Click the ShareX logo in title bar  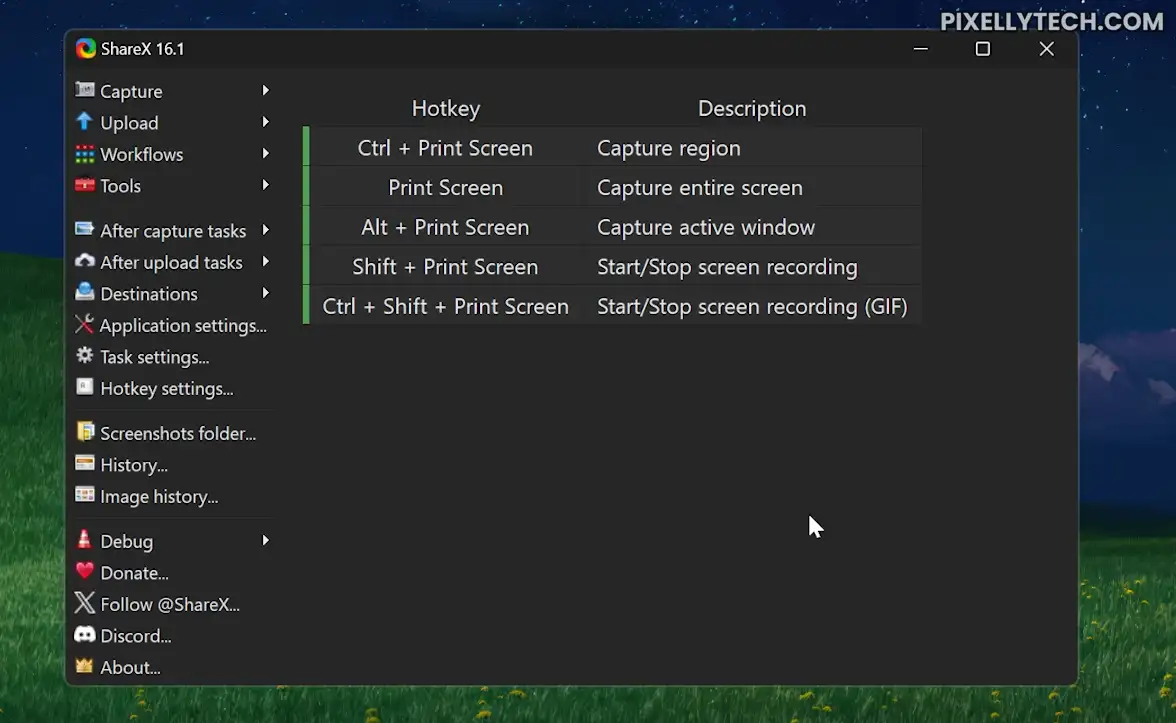tap(86, 49)
